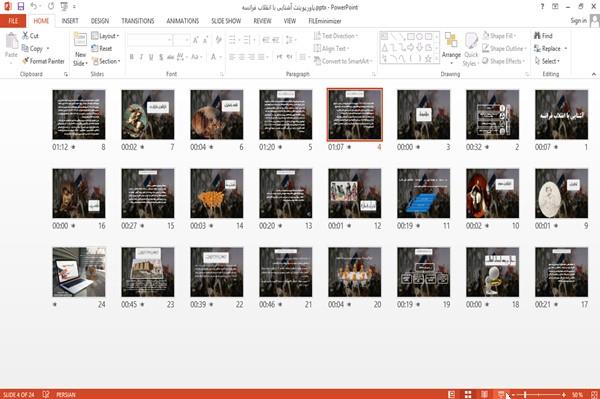Viewport: 600px width, 399px height.
Task: Select slide 24 laptop thumbnail
Action: pos(79,272)
